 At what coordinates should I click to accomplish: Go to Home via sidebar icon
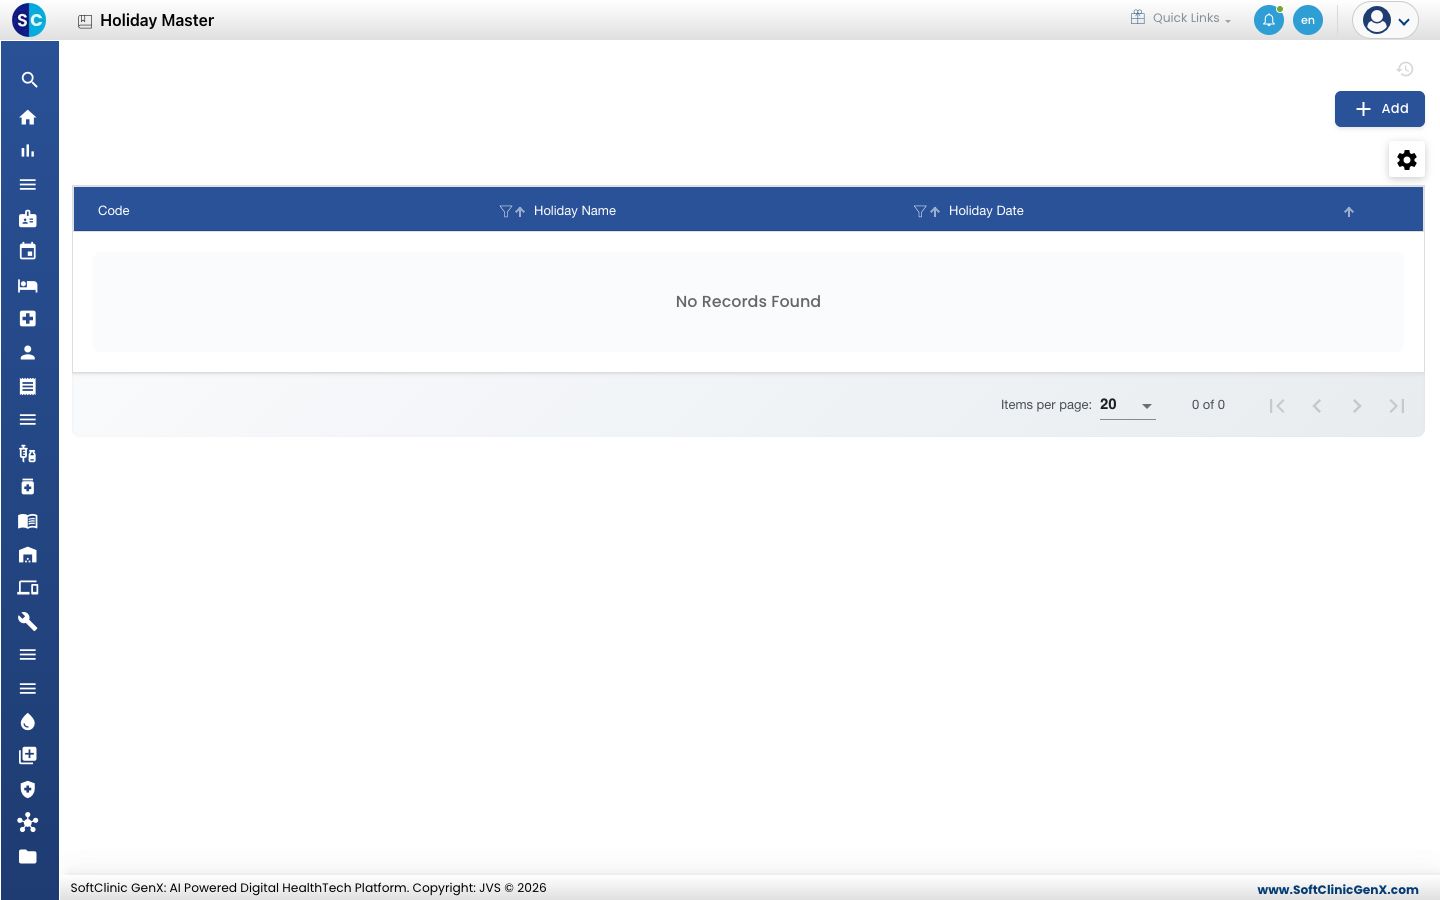[28, 117]
